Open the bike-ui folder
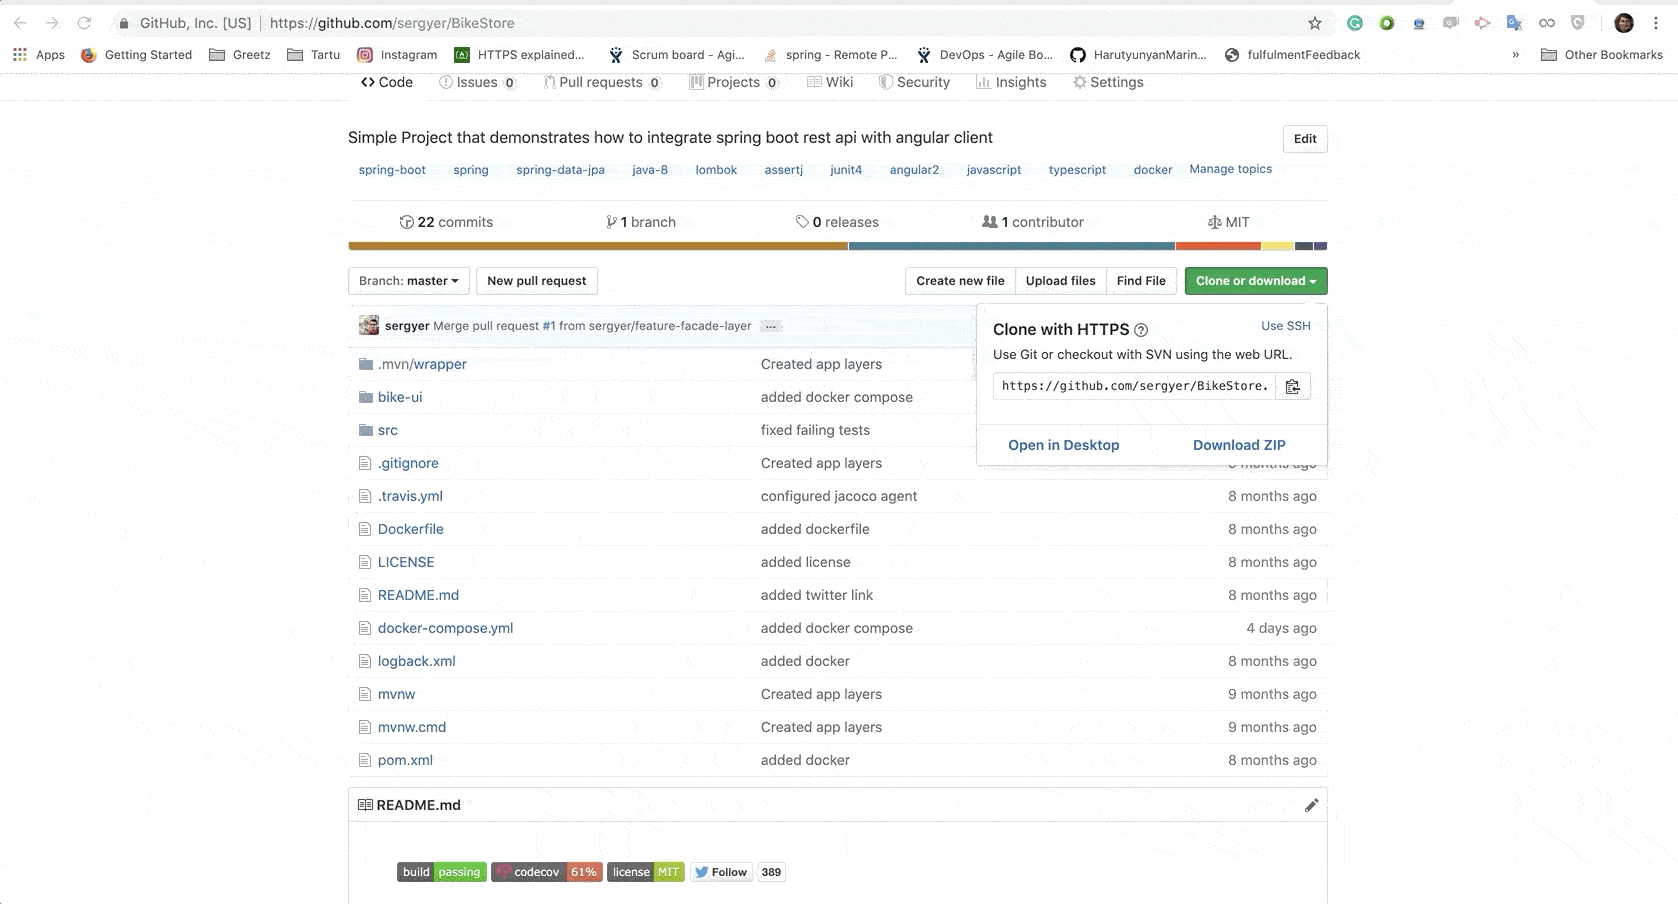This screenshot has height=904, width=1678. [x=400, y=397]
